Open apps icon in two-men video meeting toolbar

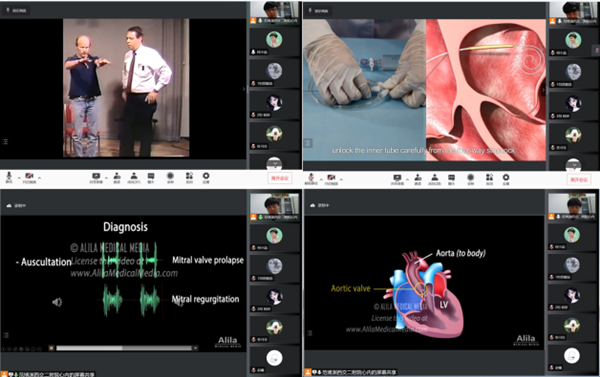point(189,177)
